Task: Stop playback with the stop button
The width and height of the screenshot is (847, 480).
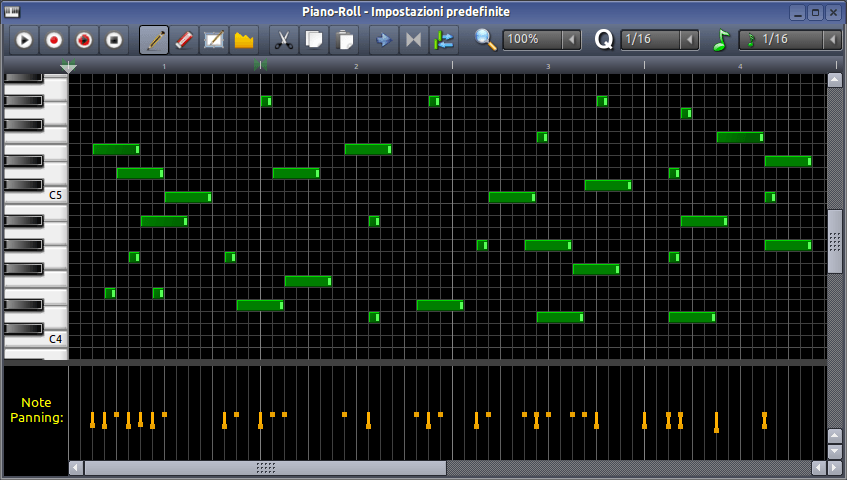Action: point(114,40)
